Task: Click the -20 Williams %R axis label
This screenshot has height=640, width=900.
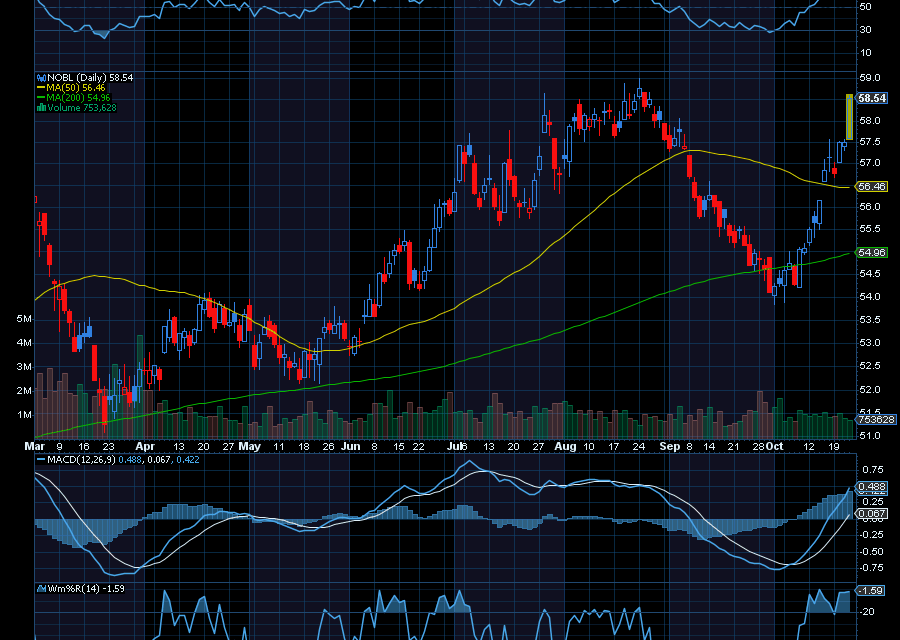Action: click(x=867, y=612)
